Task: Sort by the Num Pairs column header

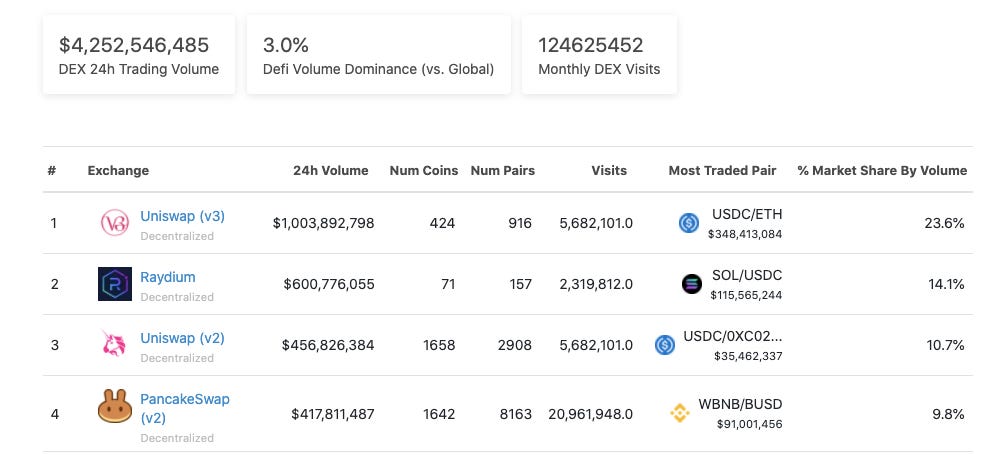Action: click(503, 170)
